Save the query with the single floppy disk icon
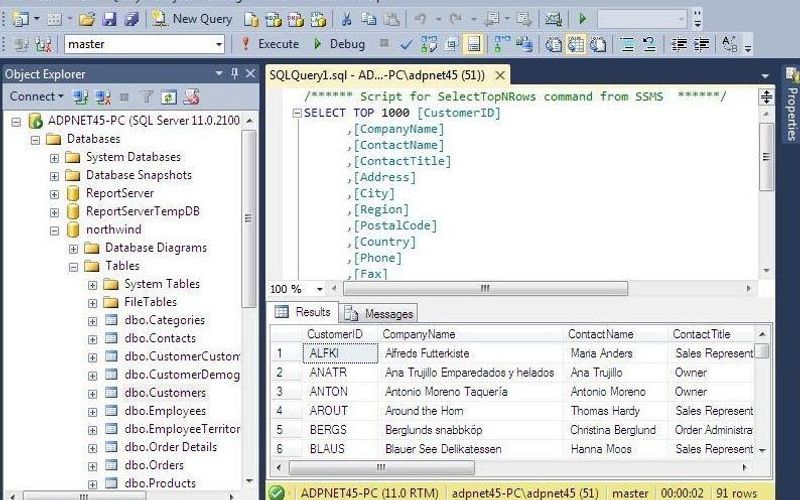This screenshot has width=800, height=500. point(109,19)
